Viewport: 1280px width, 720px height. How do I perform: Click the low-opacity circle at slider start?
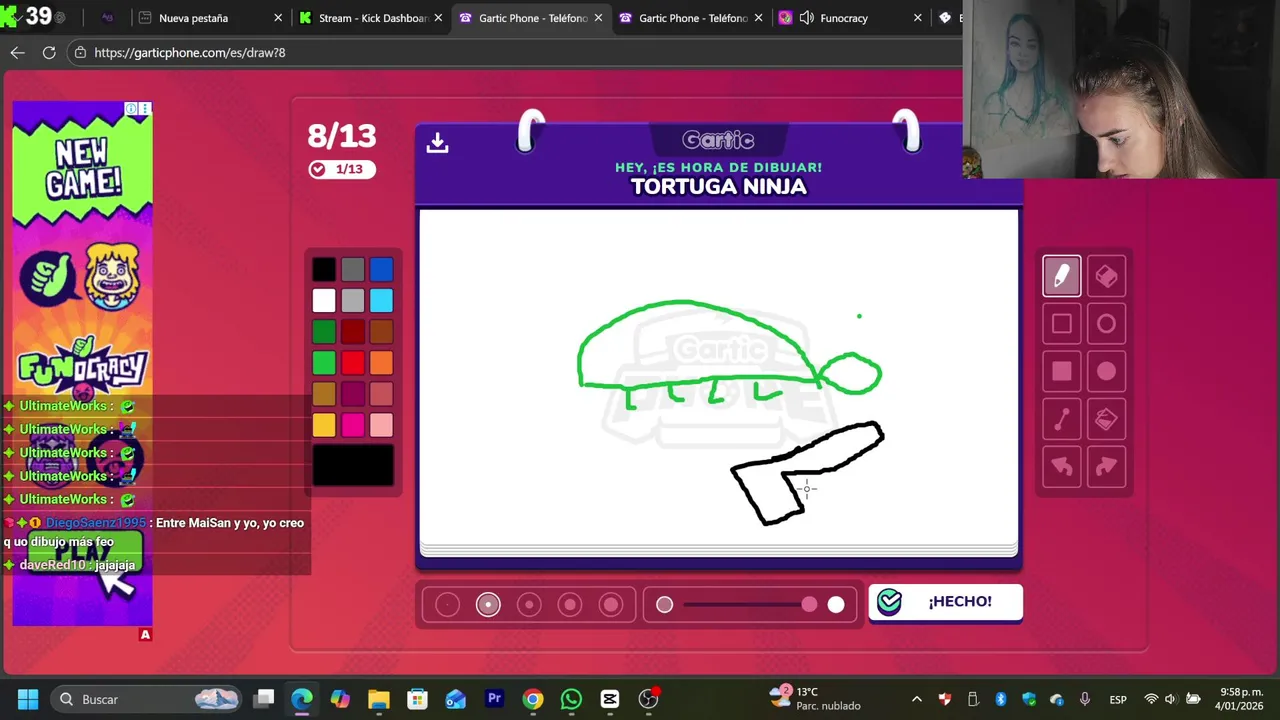click(x=664, y=604)
